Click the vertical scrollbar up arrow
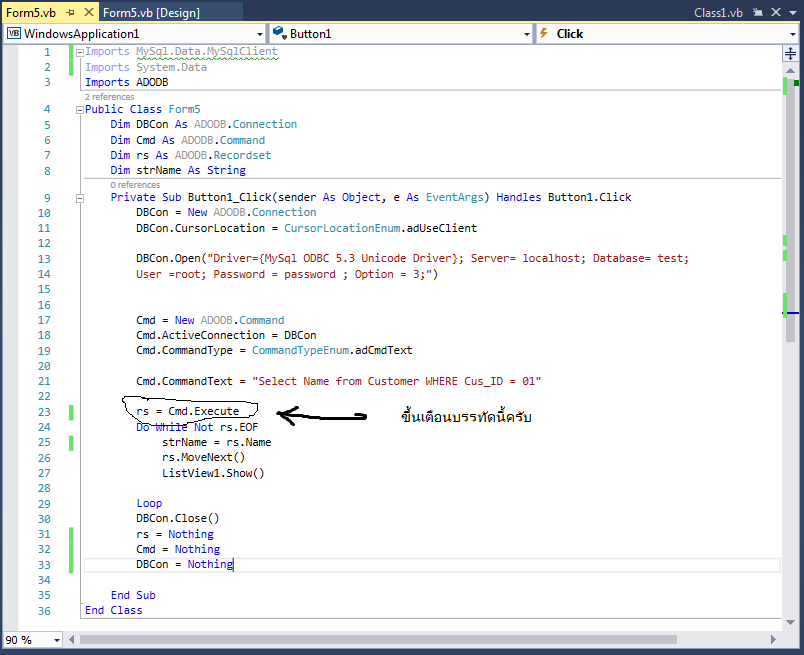804x655 pixels. [790, 70]
